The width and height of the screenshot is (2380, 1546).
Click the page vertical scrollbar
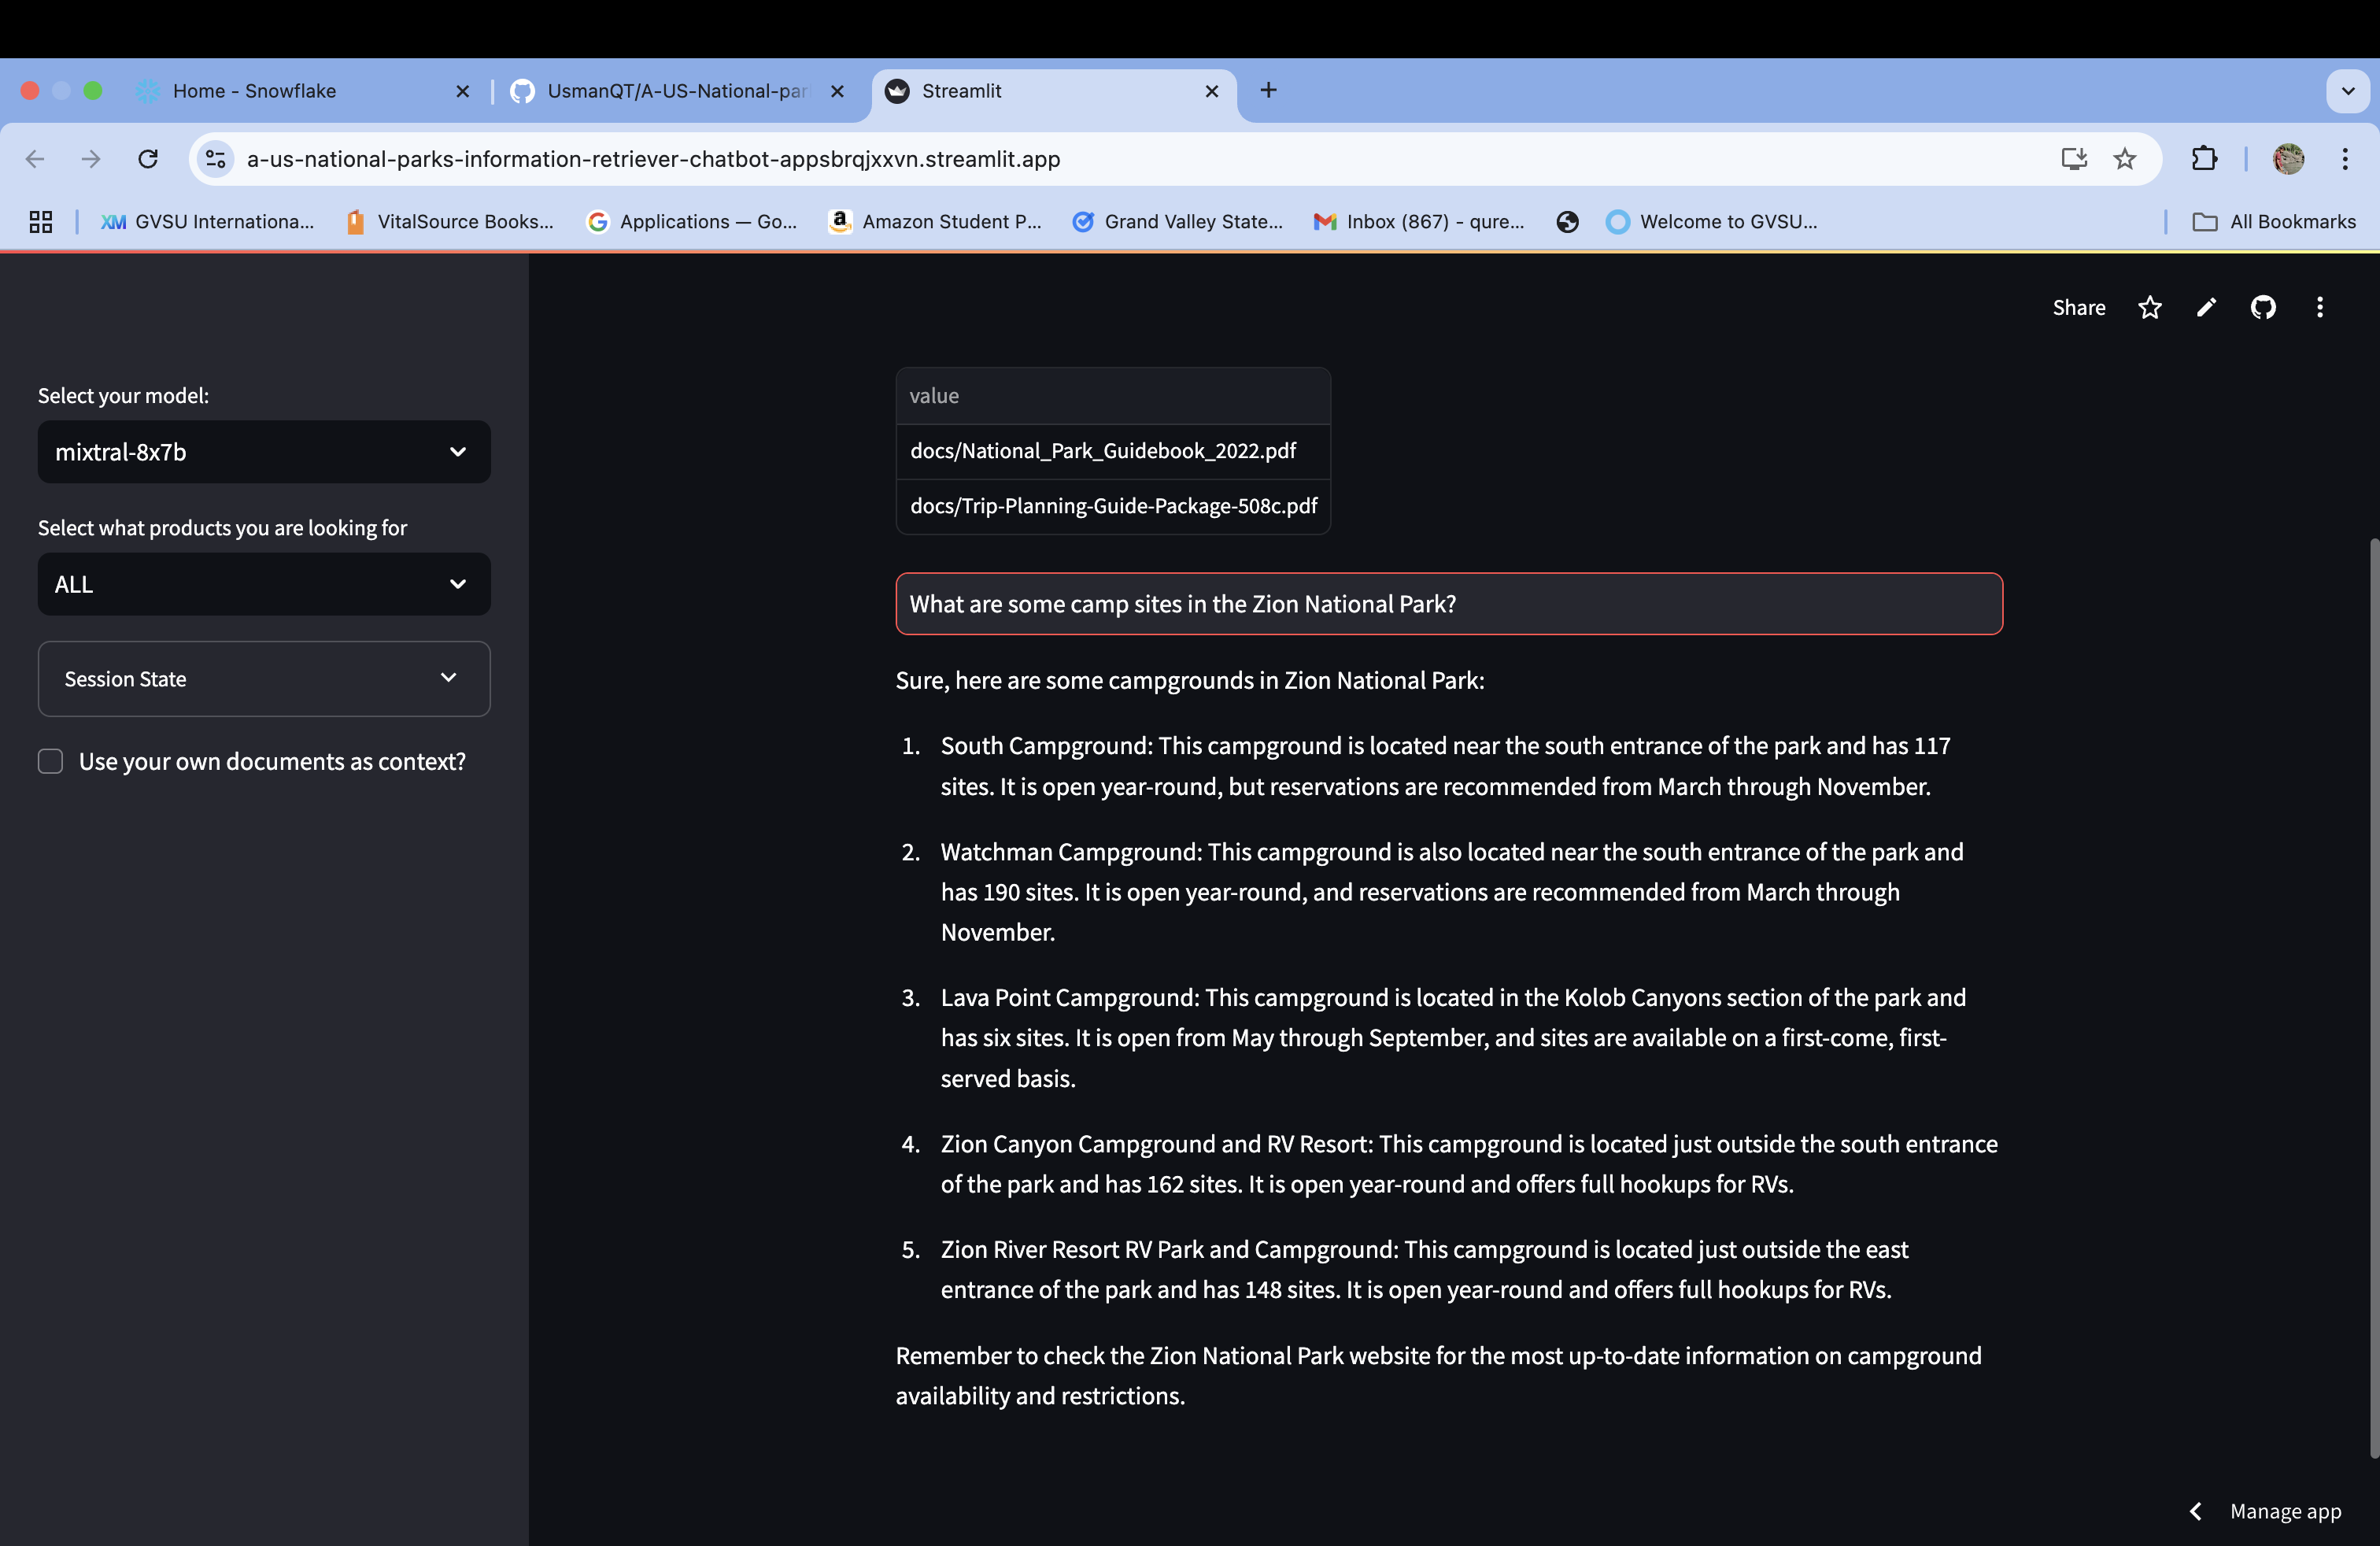2373,1000
